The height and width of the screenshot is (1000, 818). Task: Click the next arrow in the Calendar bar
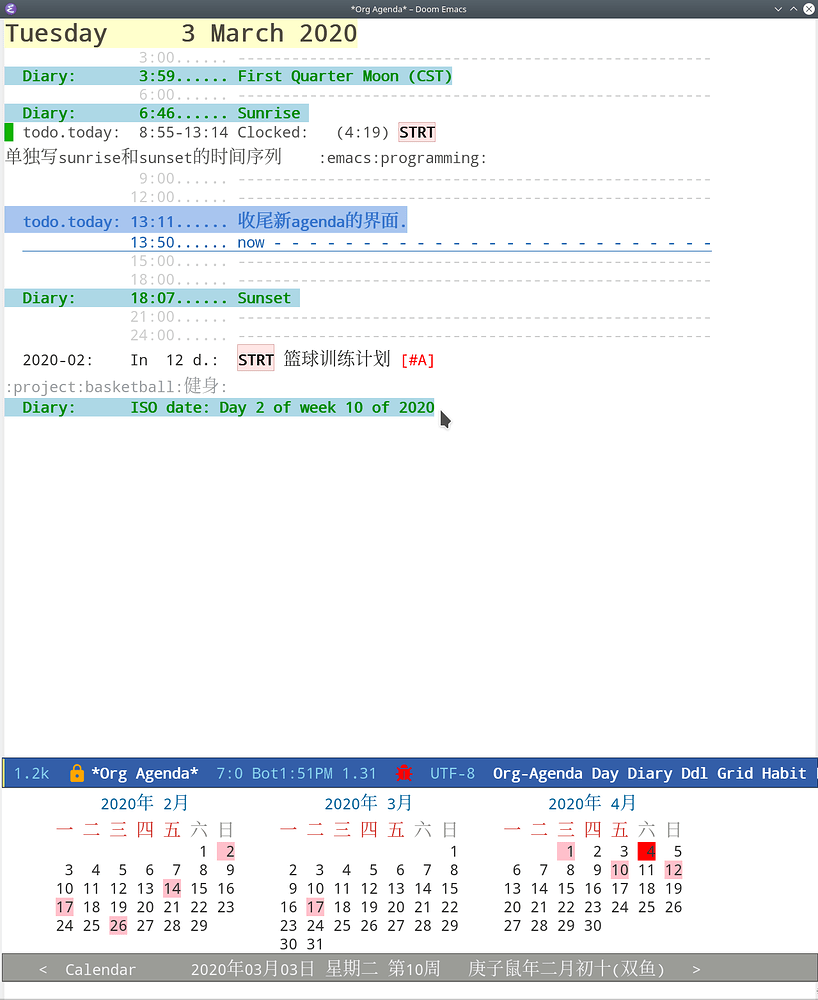click(x=695, y=968)
